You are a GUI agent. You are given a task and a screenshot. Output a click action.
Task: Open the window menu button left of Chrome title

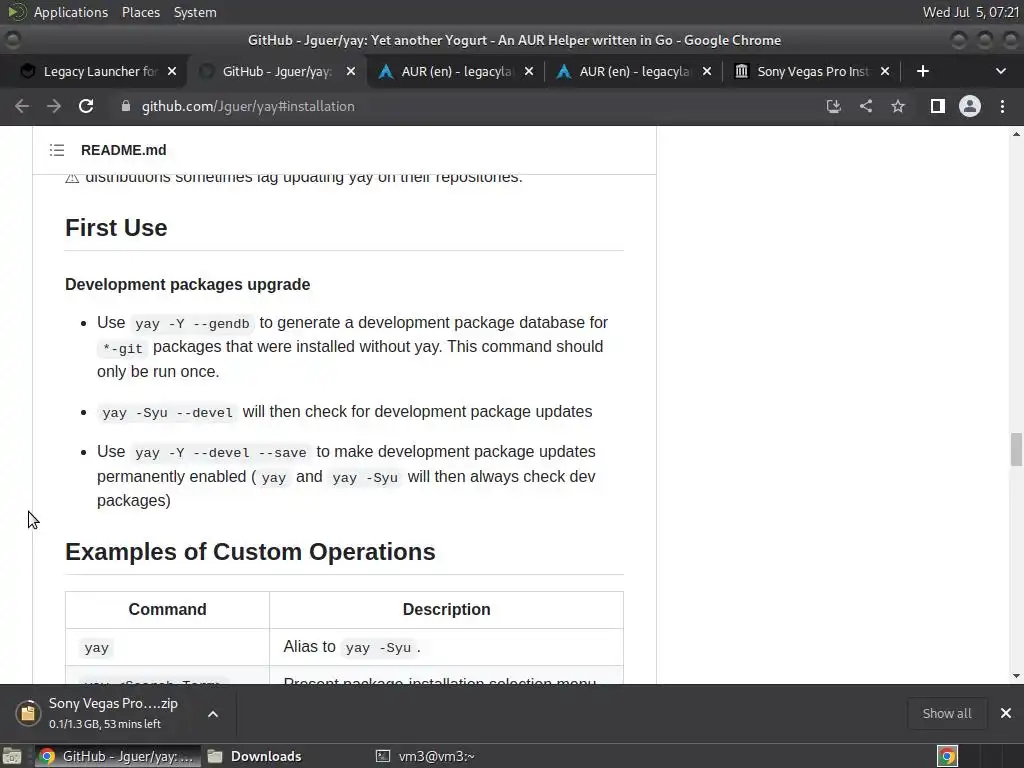point(12,40)
